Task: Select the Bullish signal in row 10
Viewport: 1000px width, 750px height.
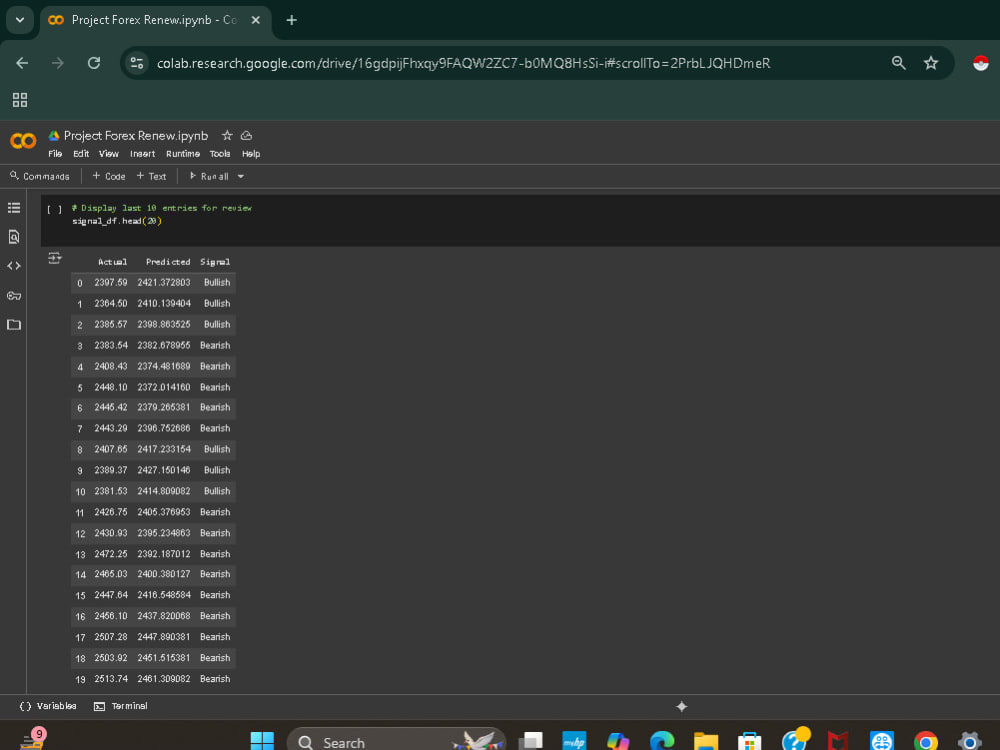Action: [217, 491]
